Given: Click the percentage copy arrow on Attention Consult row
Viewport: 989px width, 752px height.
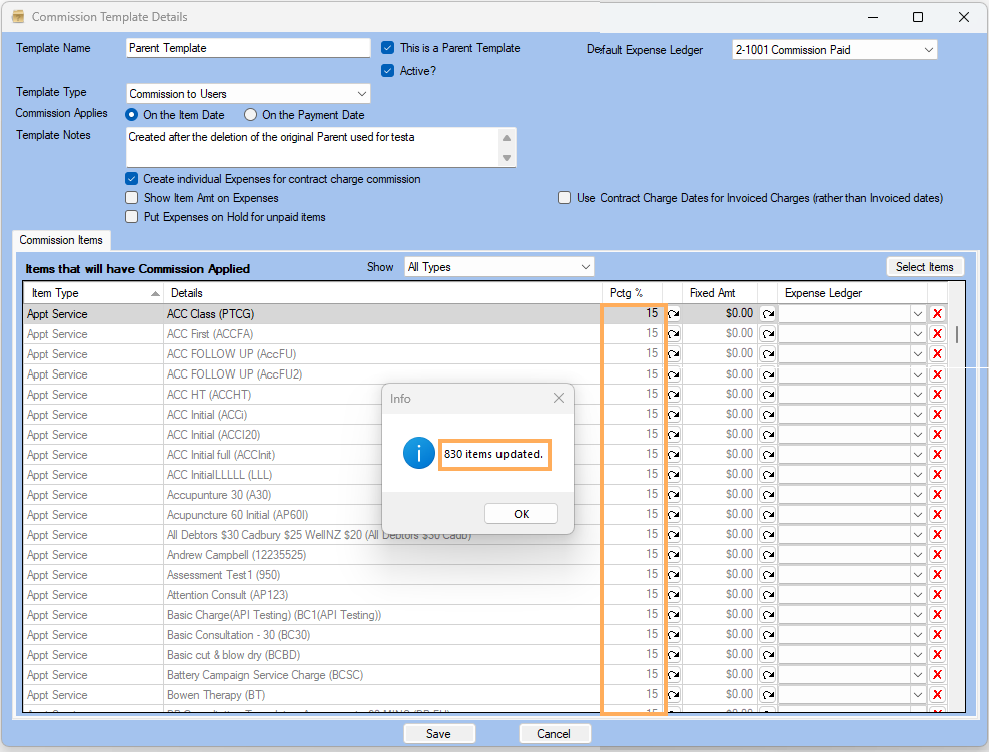Looking at the screenshot, I should click(x=673, y=595).
